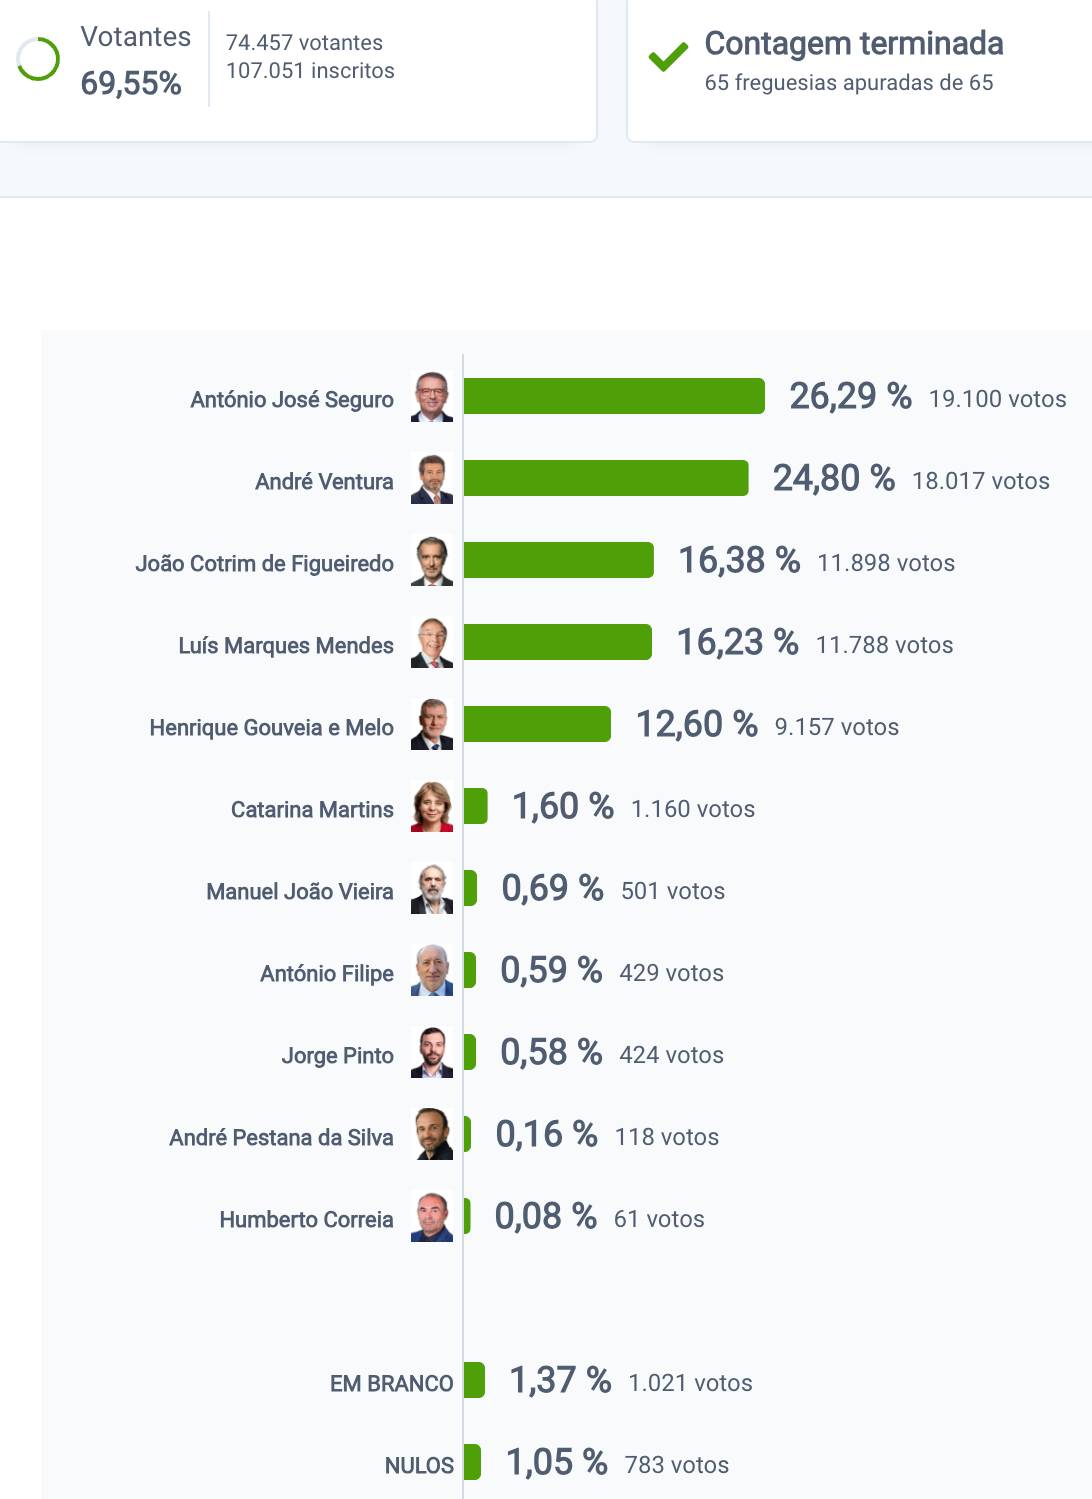The image size is (1092, 1499).
Task: Click the circular turnout progress ring
Action: [x=39, y=59]
